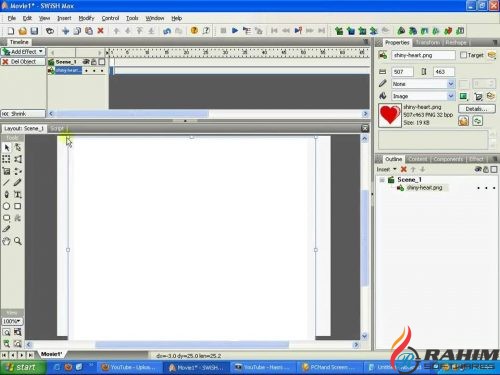Click the Undo arrow in the toolbar
The height and width of the screenshot is (375, 500).
tap(167, 31)
